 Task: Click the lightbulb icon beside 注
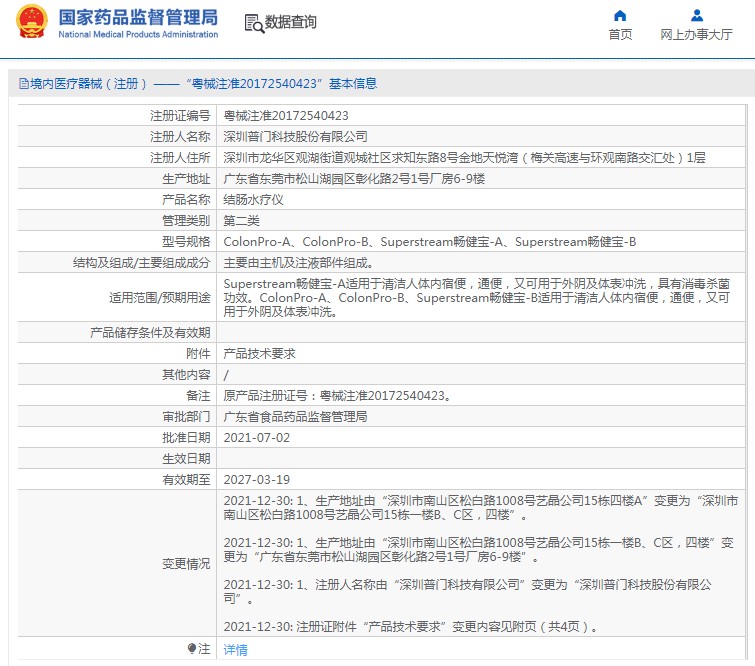pyautogui.click(x=192, y=649)
